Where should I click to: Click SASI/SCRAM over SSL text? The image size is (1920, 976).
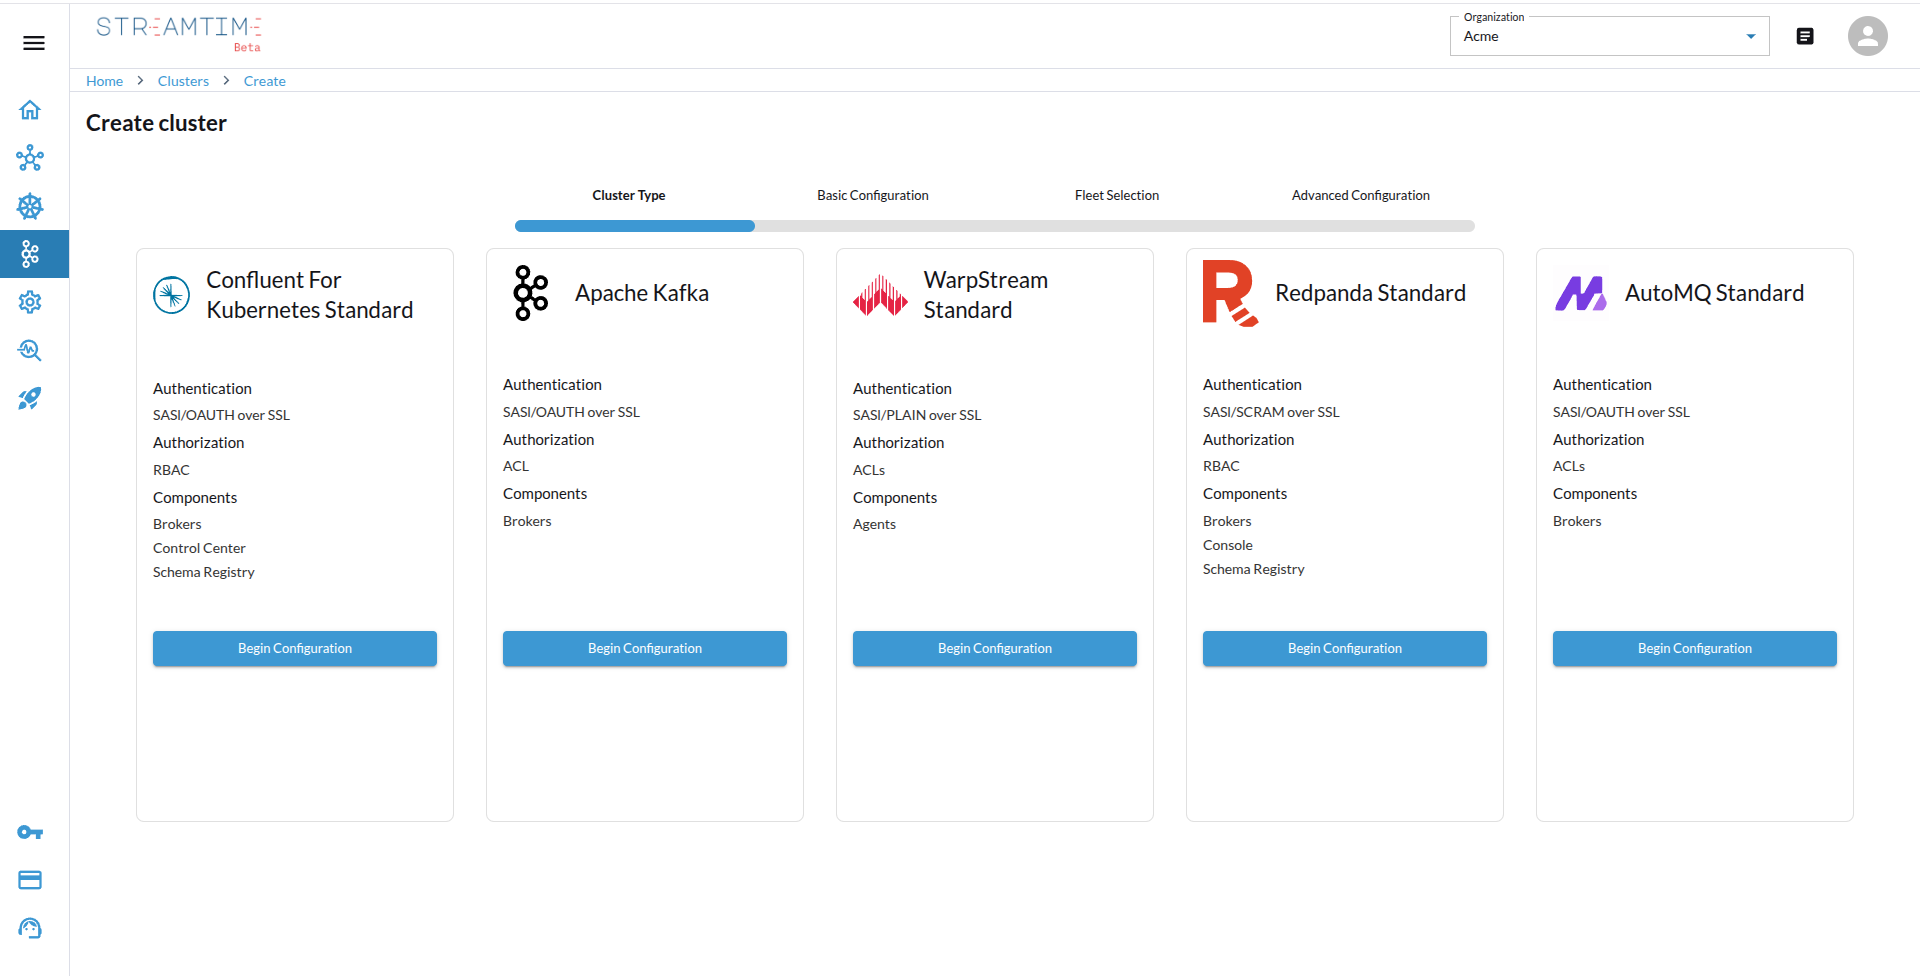pos(1271,412)
